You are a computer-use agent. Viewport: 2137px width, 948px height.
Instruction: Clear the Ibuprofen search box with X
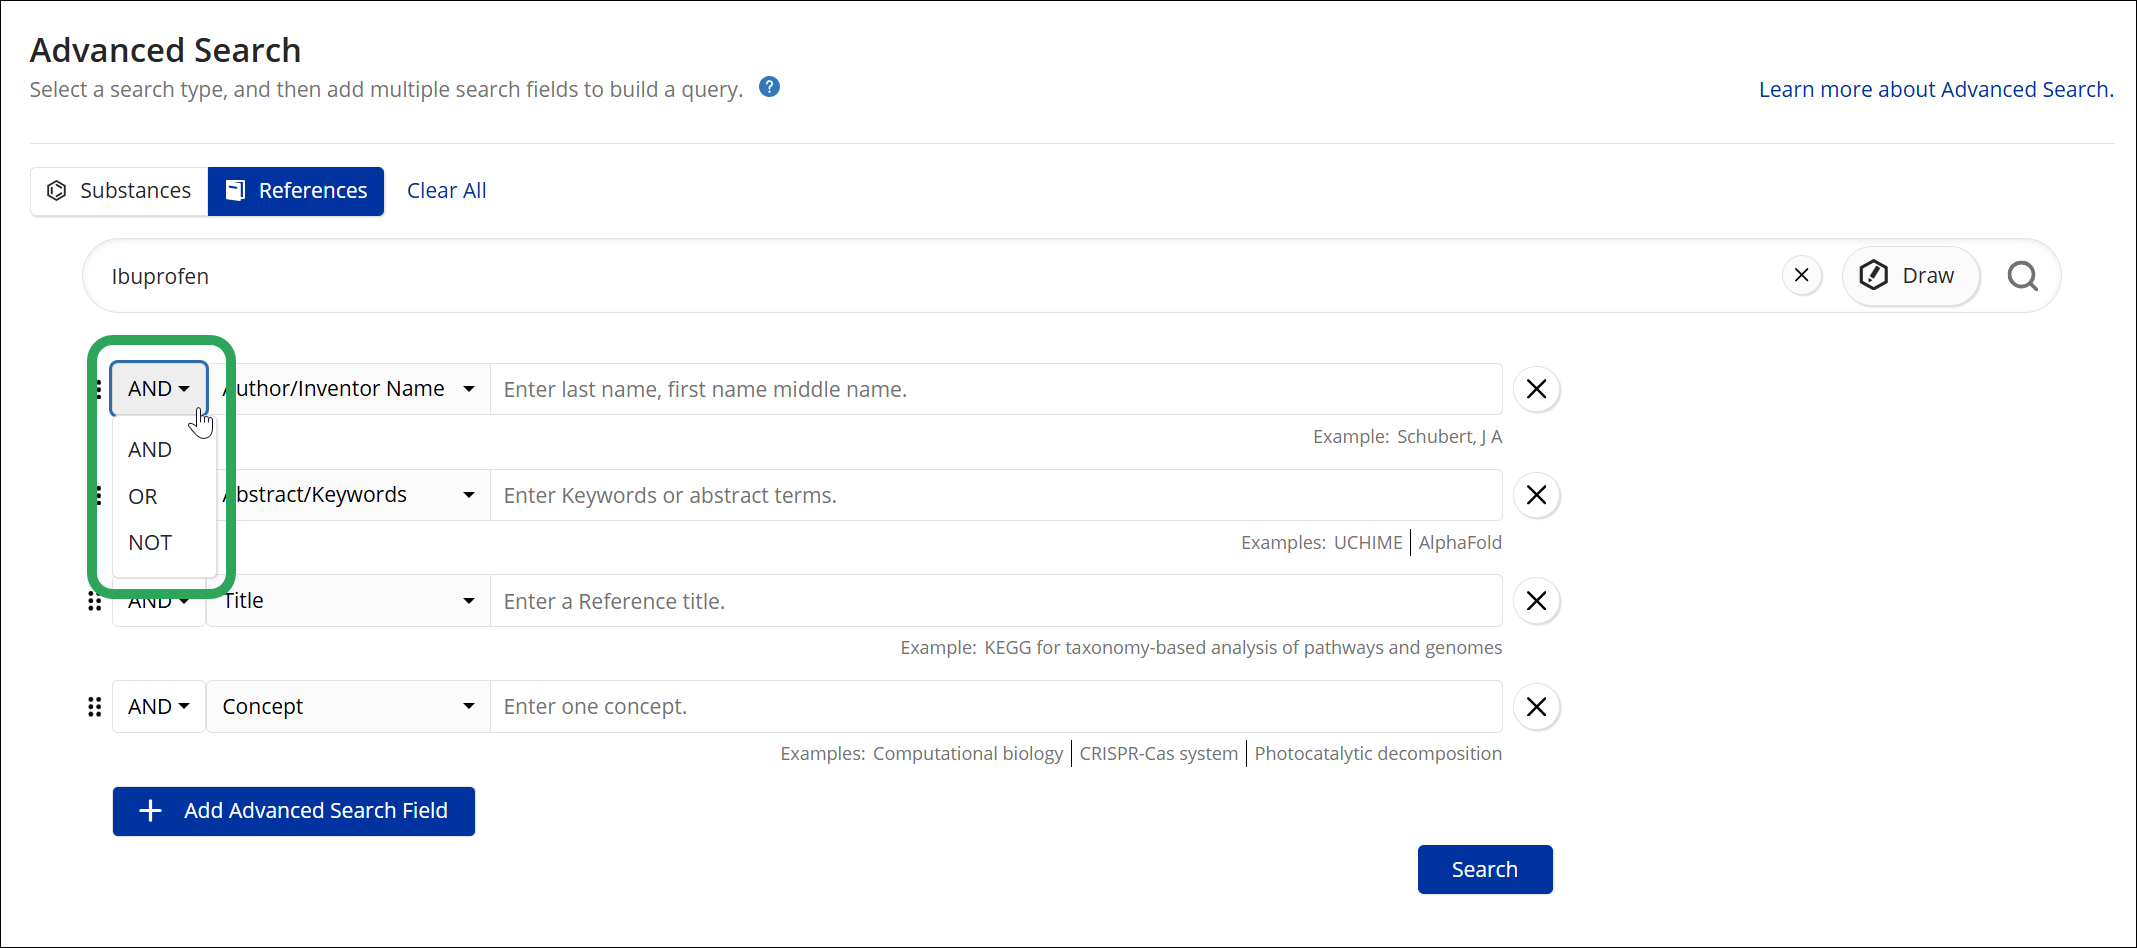tap(1801, 275)
